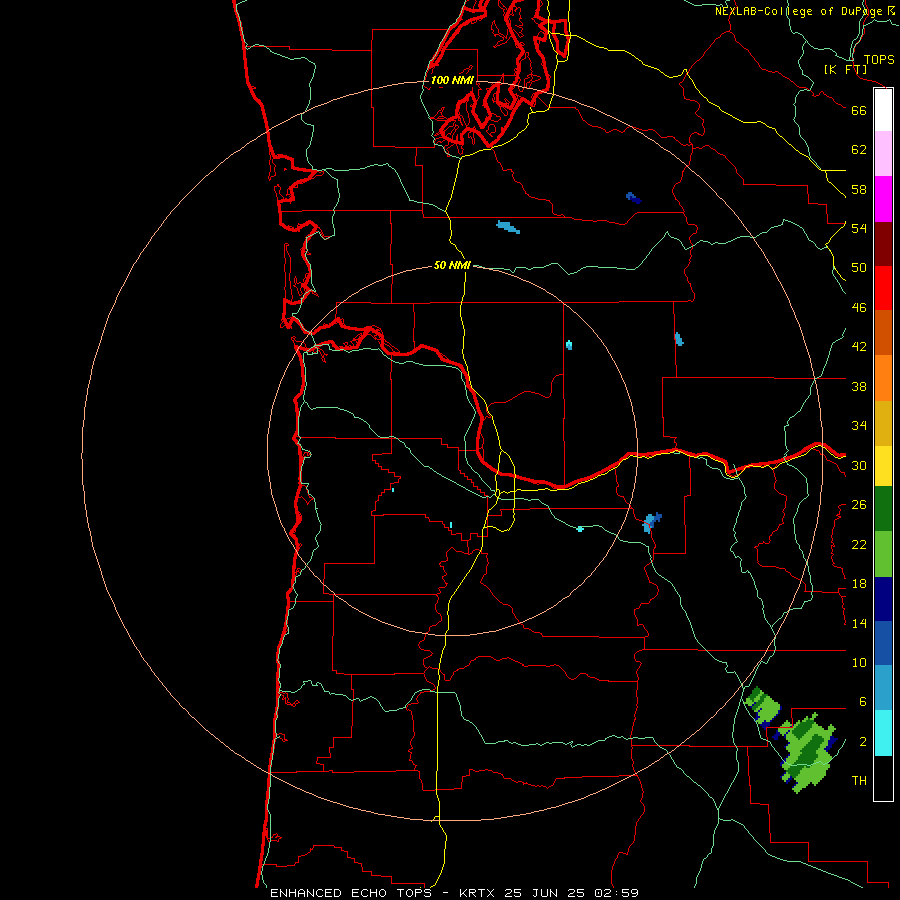900x900 pixels.
Task: Click the 100 NMI range ring label
Action: tap(452, 80)
